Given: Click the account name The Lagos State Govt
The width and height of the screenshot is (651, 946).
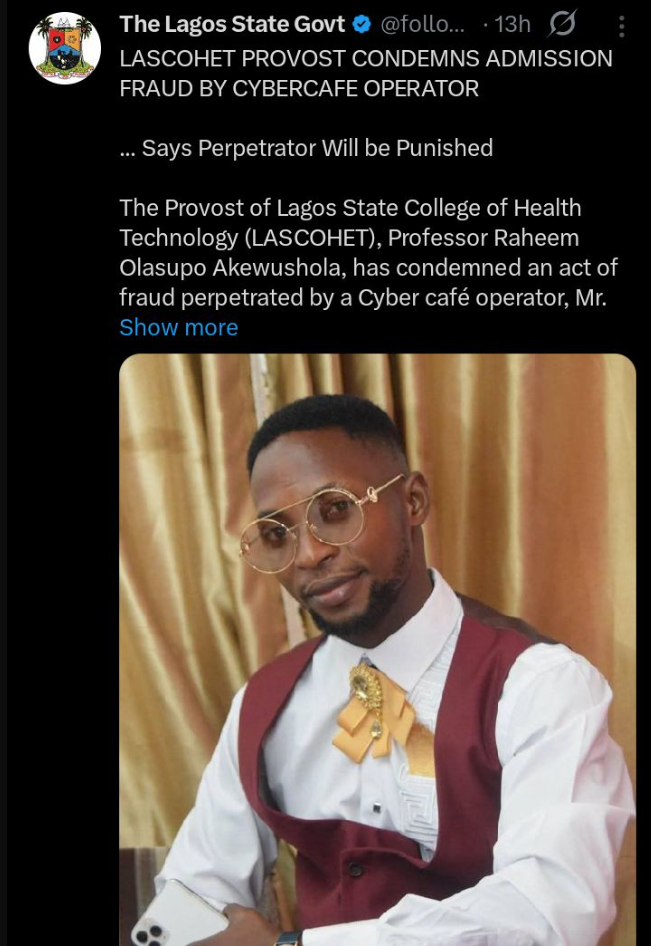Looking at the screenshot, I should tap(232, 24).
